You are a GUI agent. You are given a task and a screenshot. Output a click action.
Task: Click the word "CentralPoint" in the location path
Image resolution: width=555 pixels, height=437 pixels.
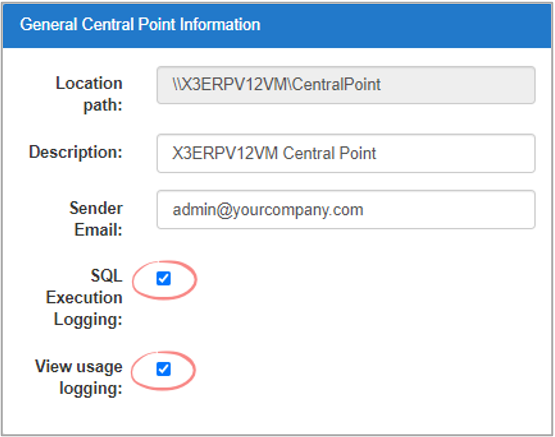point(337,85)
